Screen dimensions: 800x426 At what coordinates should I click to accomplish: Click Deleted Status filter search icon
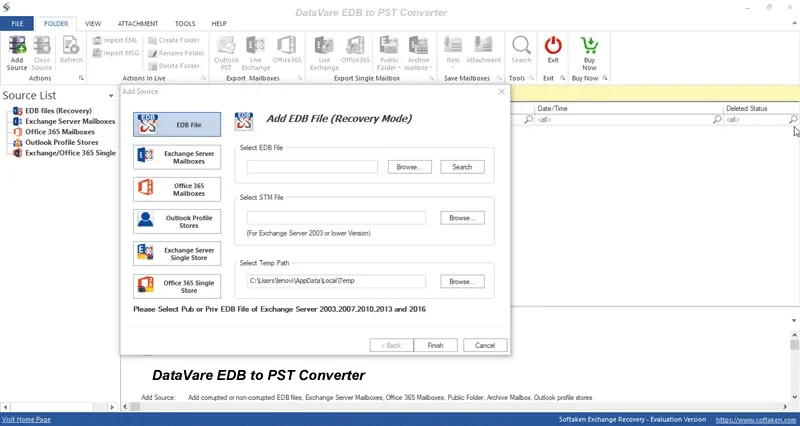793,119
